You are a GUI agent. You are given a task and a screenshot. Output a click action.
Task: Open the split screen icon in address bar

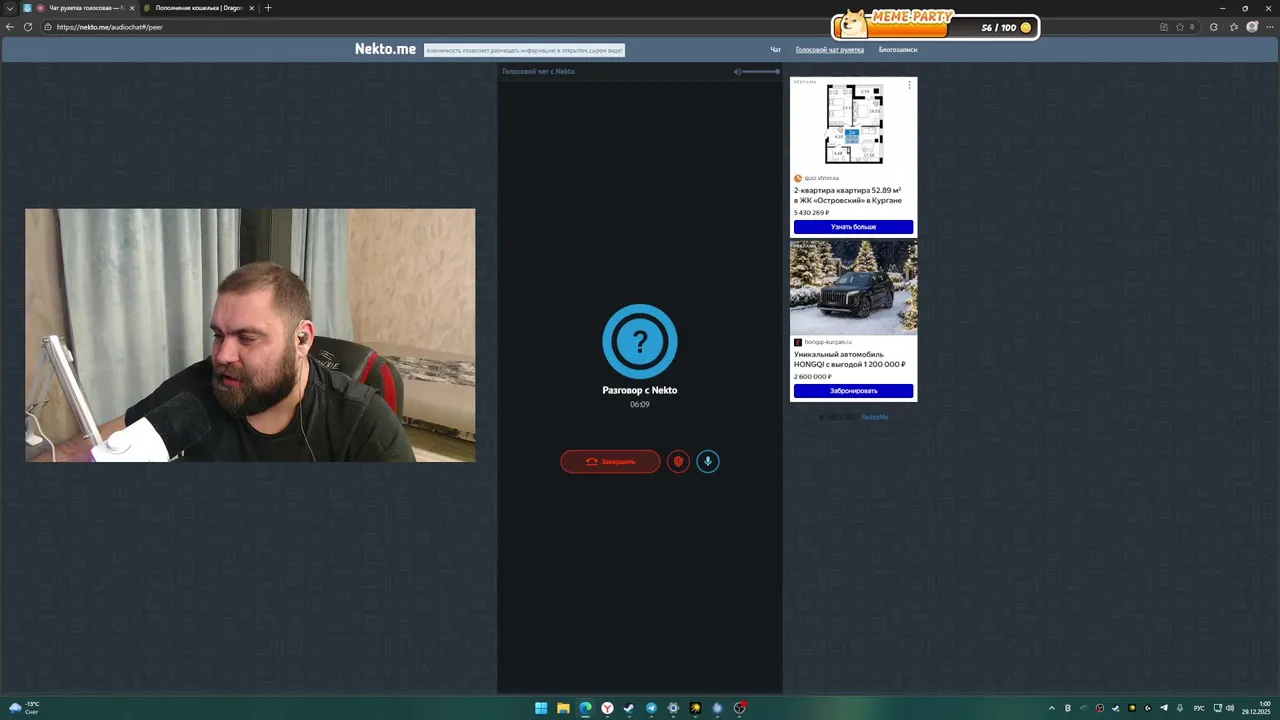(1163, 27)
